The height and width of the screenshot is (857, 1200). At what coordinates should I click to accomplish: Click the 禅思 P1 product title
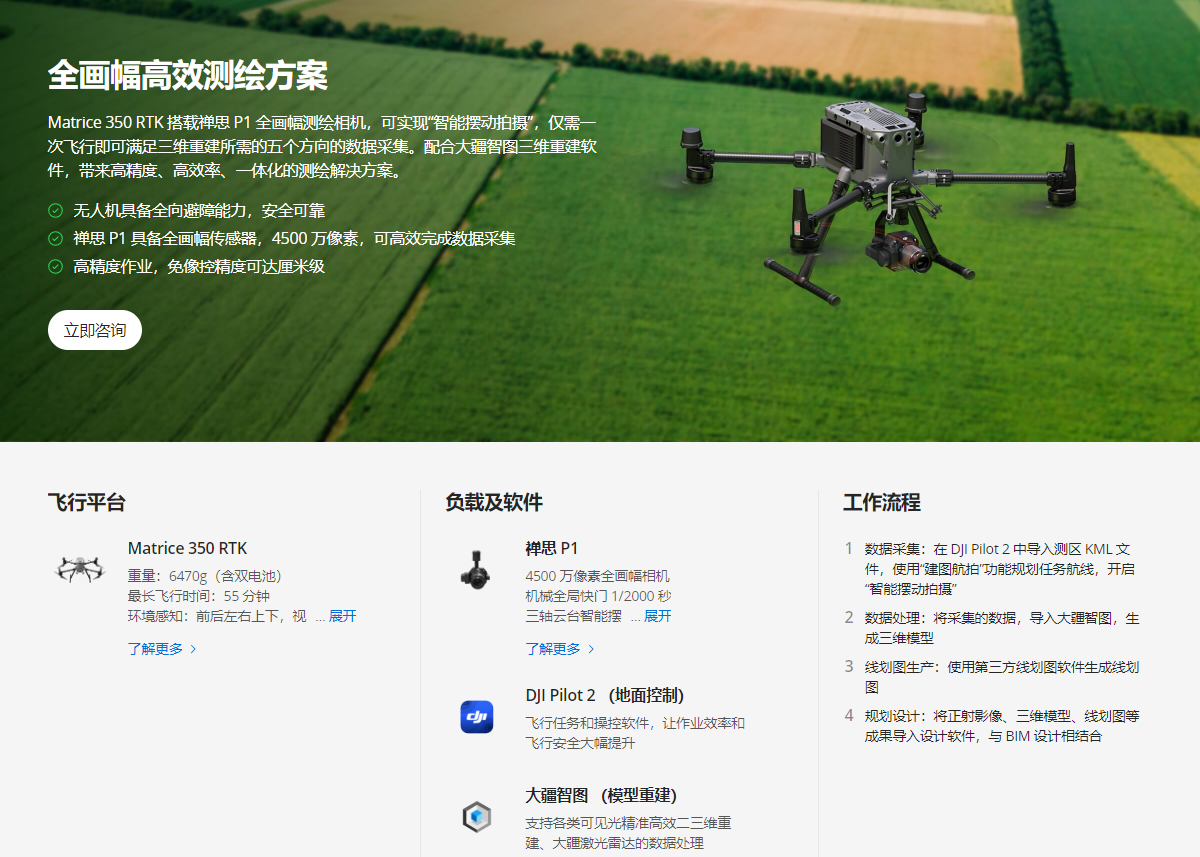[x=551, y=548]
